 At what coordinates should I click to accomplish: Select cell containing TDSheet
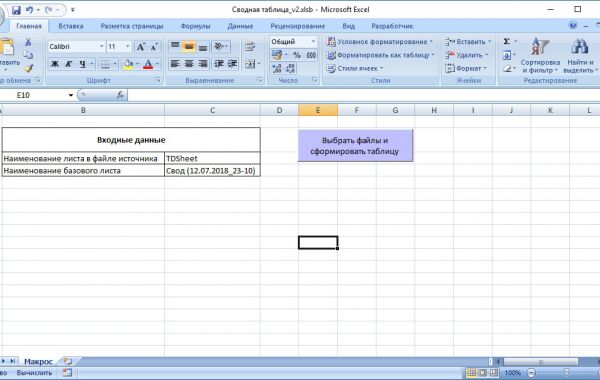click(x=212, y=158)
